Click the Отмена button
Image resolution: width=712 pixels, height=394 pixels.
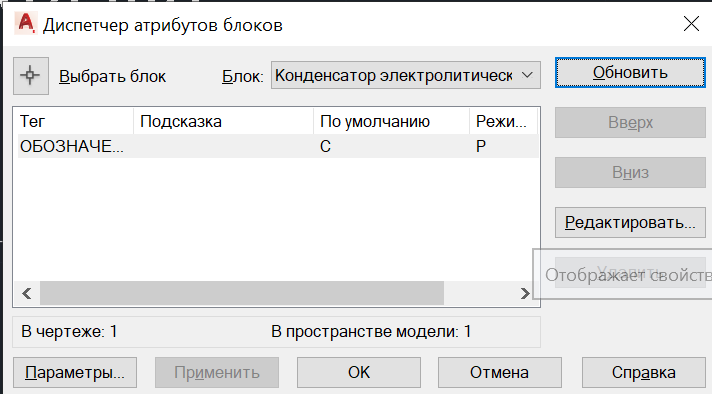click(x=499, y=372)
